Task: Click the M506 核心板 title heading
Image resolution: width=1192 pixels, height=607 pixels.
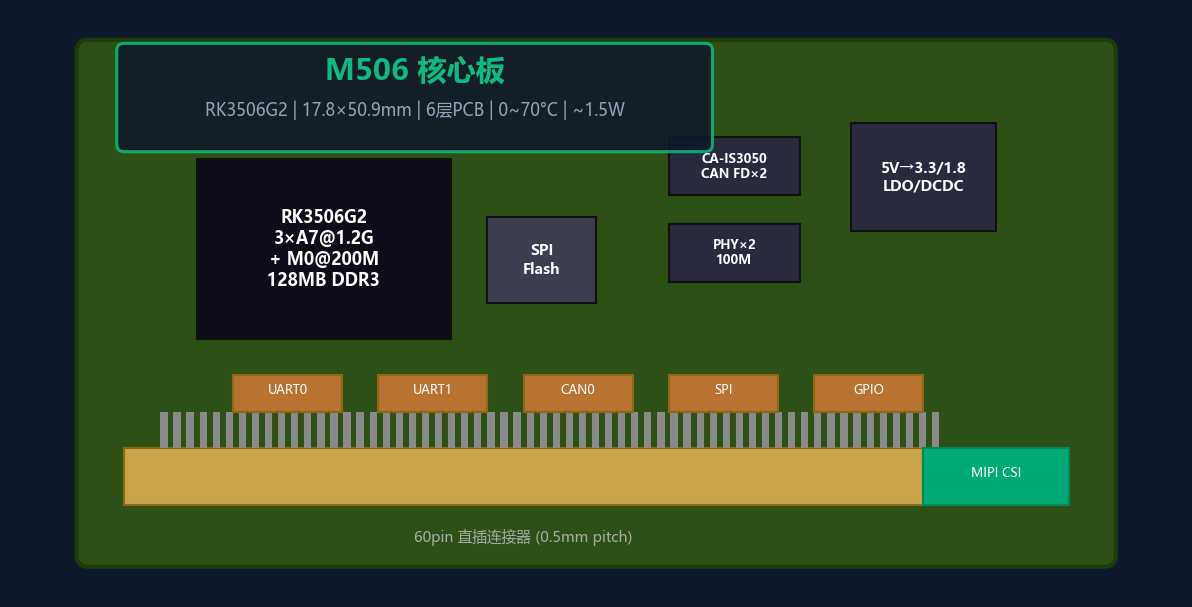Action: pyautogui.click(x=414, y=70)
